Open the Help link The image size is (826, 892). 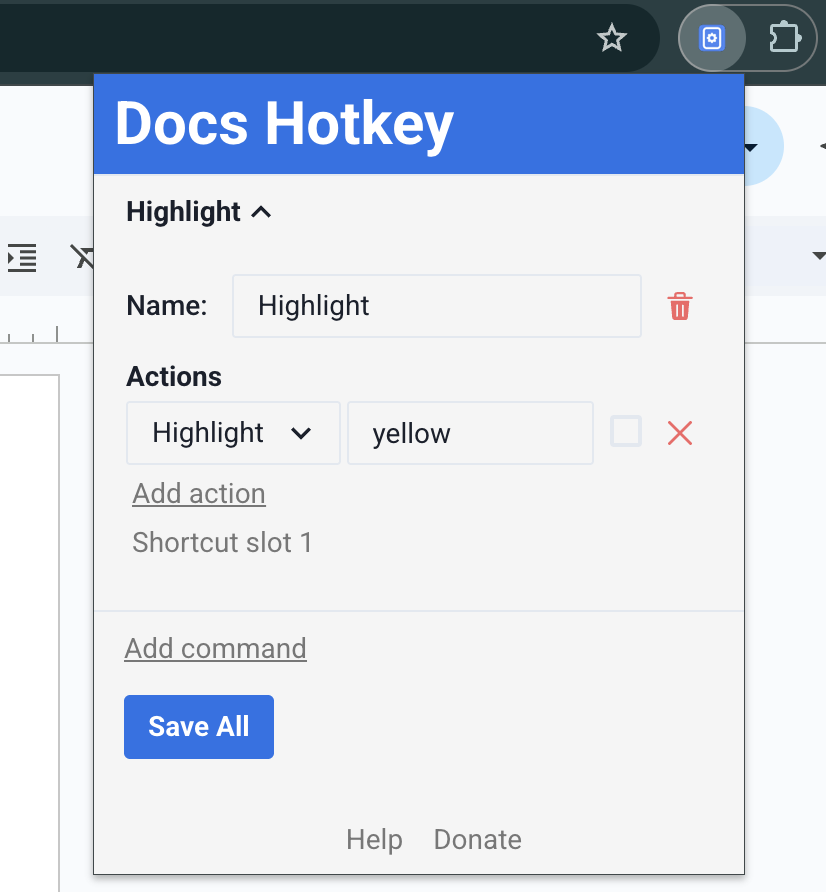[x=374, y=840]
